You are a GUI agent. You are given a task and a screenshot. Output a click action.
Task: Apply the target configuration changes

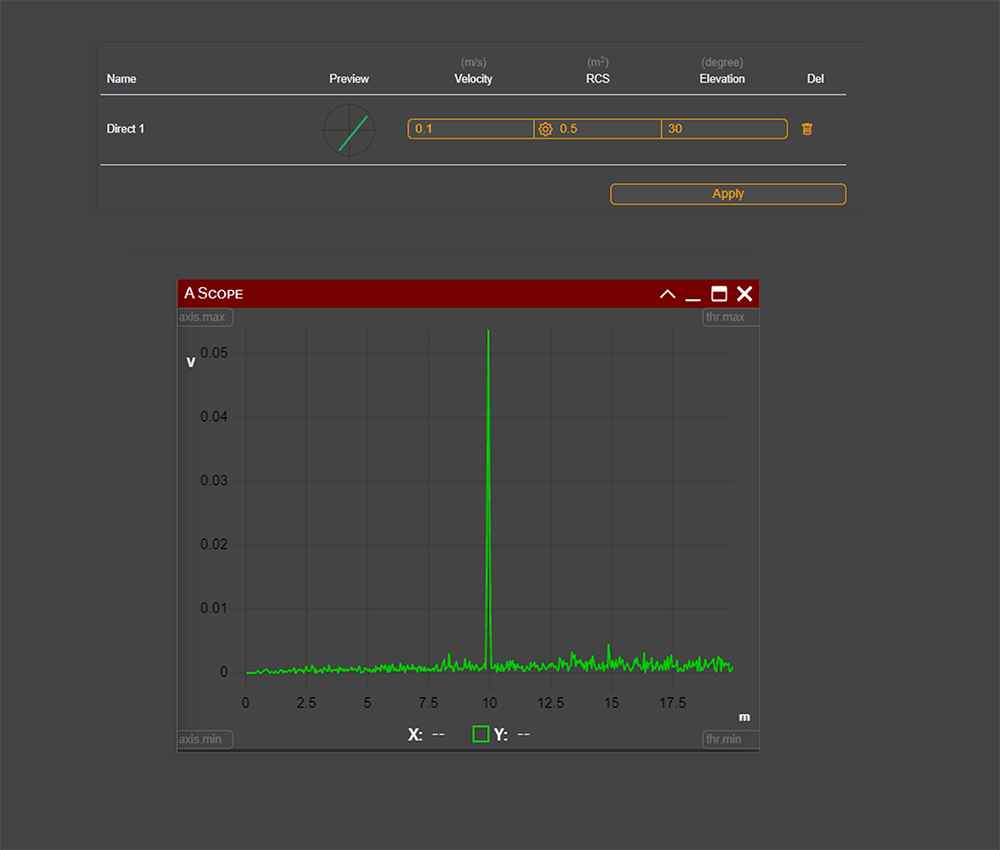pyautogui.click(x=727, y=194)
